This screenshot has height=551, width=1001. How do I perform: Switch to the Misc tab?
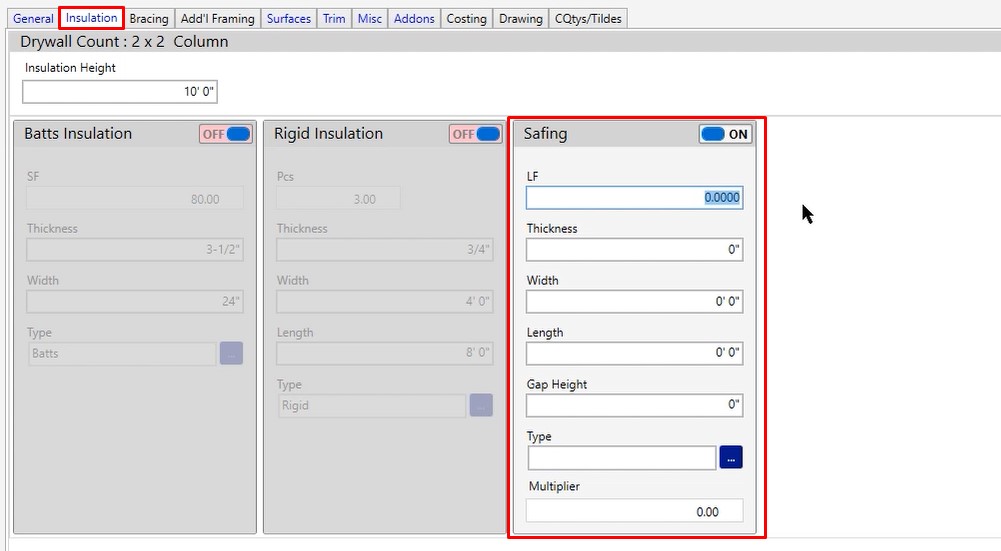pos(370,18)
